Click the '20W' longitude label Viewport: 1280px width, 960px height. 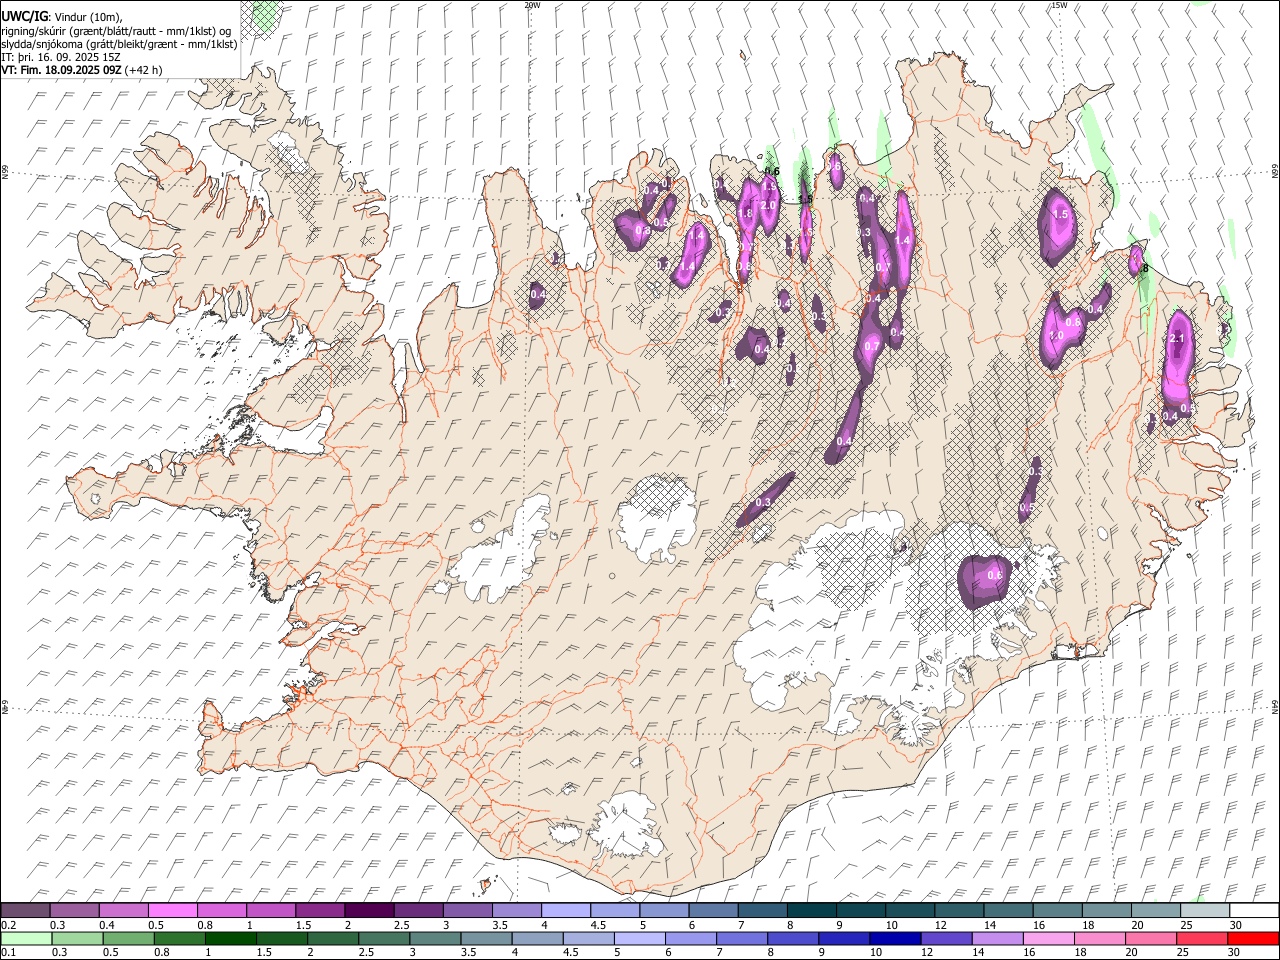(532, 5)
